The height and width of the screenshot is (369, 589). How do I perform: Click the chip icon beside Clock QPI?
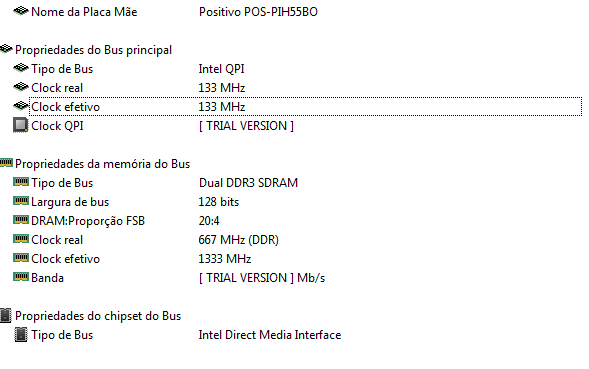(x=21, y=125)
